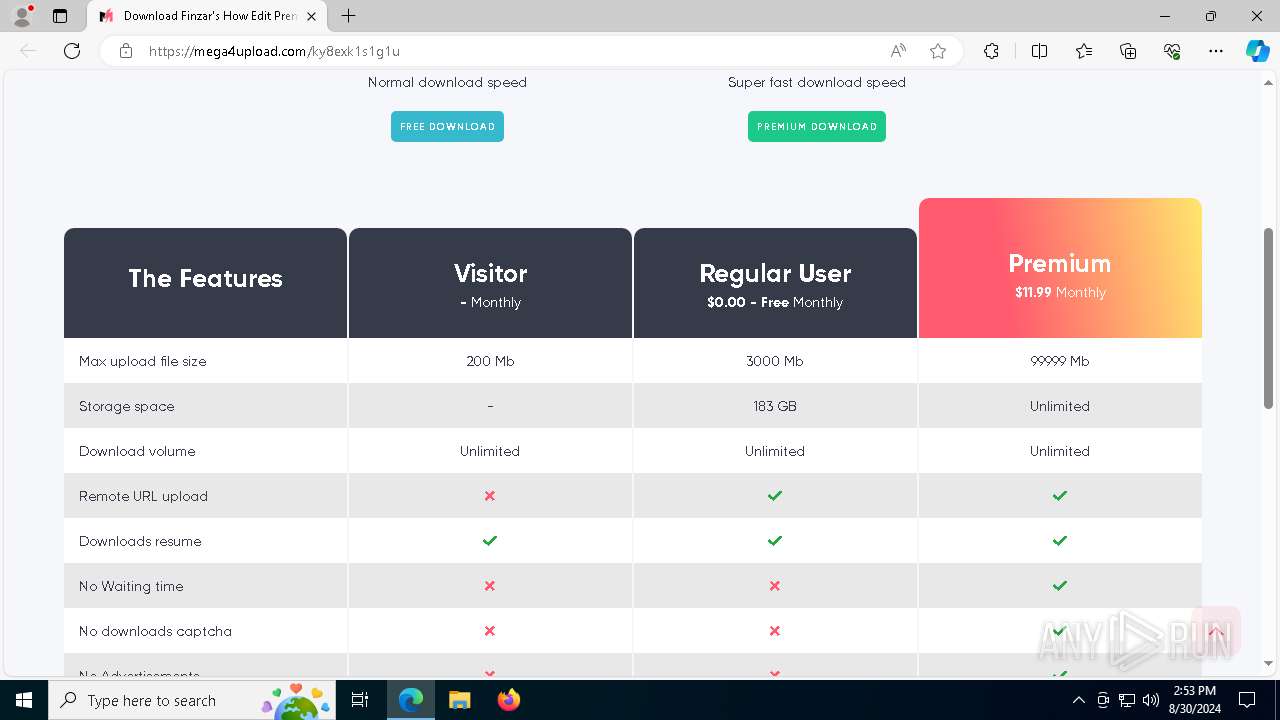The width and height of the screenshot is (1280, 720).
Task: Click the Regular User plan header
Action: 775,283
